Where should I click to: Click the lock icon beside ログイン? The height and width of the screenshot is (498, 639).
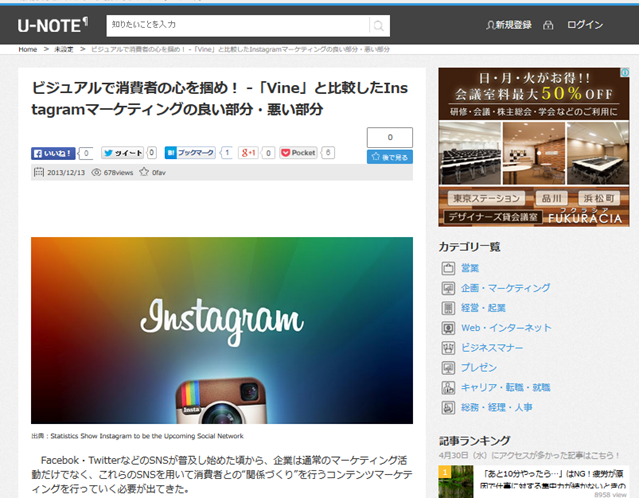(548, 25)
